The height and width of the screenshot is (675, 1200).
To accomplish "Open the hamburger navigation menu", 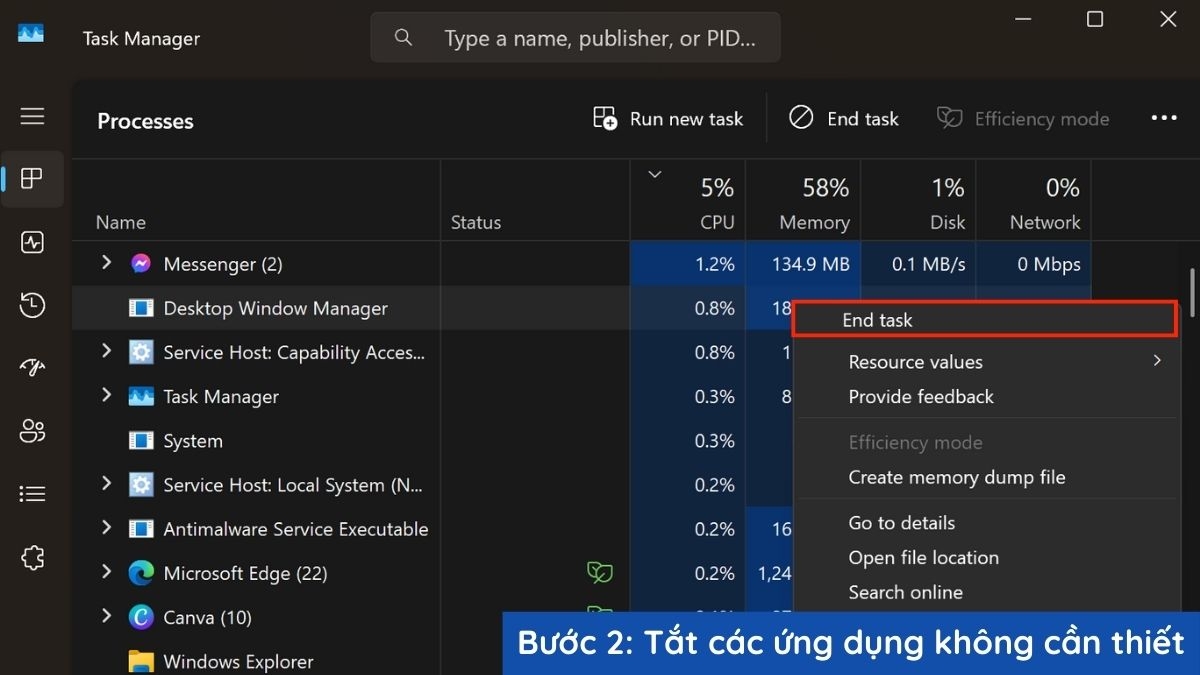I will click(32, 117).
